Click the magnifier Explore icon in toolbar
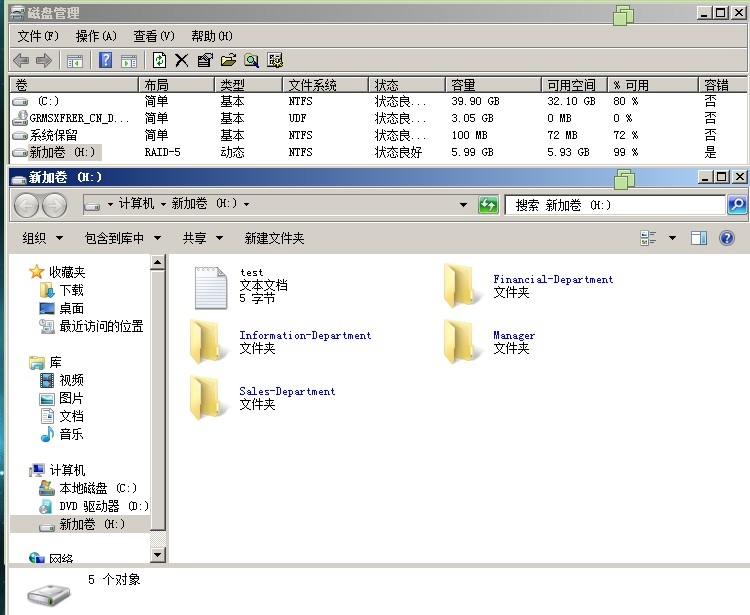 252,60
